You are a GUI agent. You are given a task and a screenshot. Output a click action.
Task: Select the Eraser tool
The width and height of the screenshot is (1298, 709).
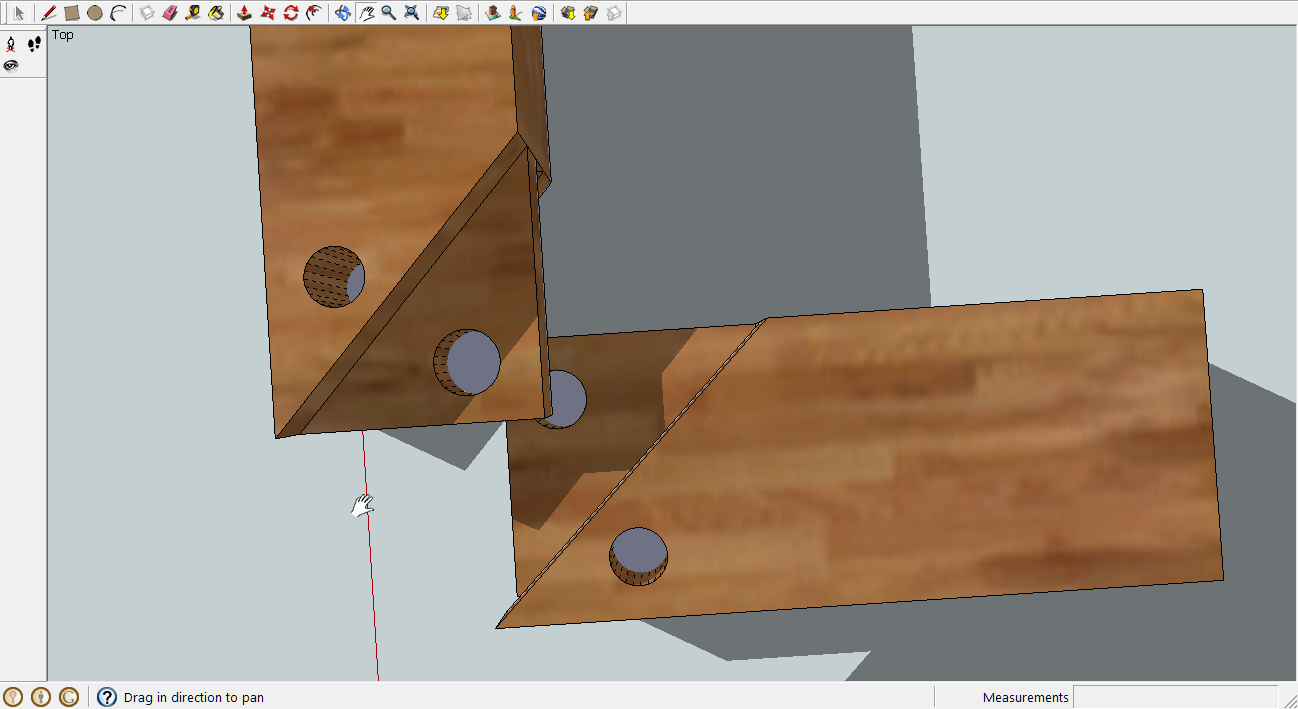(x=170, y=13)
